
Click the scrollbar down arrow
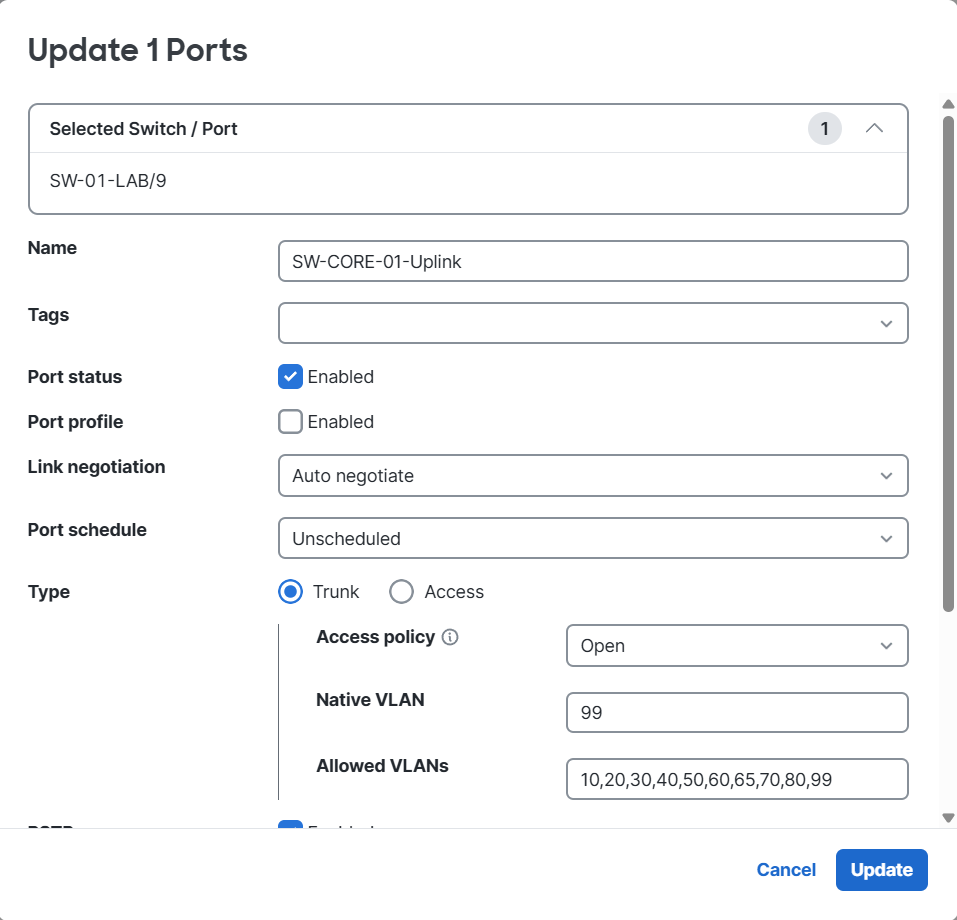[x=948, y=818]
